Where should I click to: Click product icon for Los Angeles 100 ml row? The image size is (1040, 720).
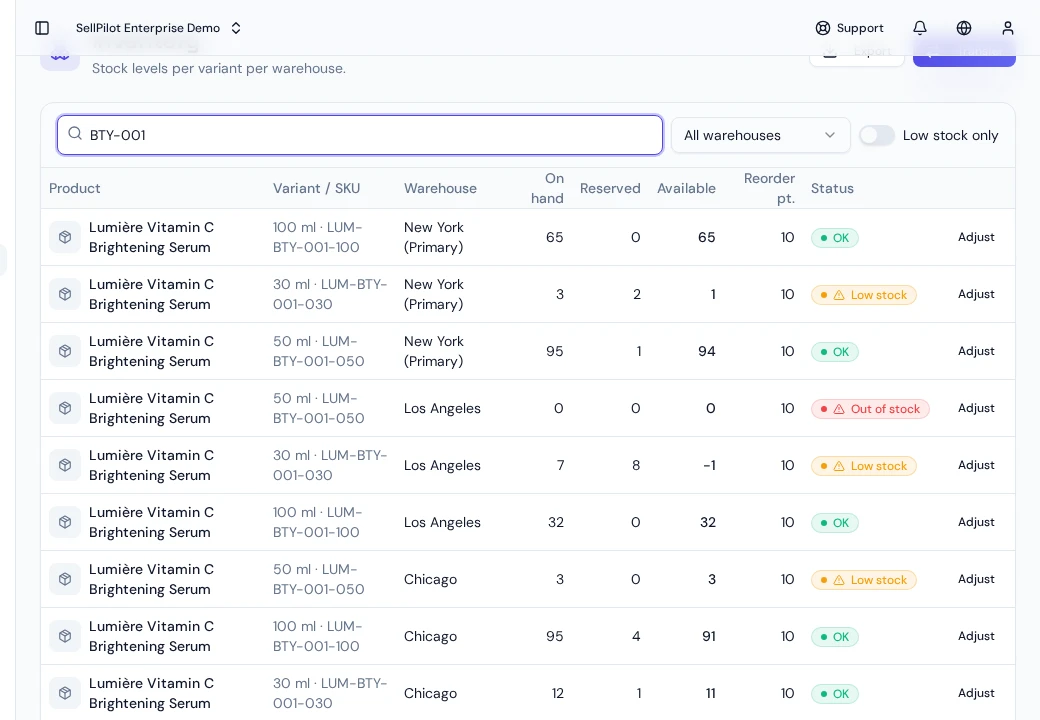65,522
